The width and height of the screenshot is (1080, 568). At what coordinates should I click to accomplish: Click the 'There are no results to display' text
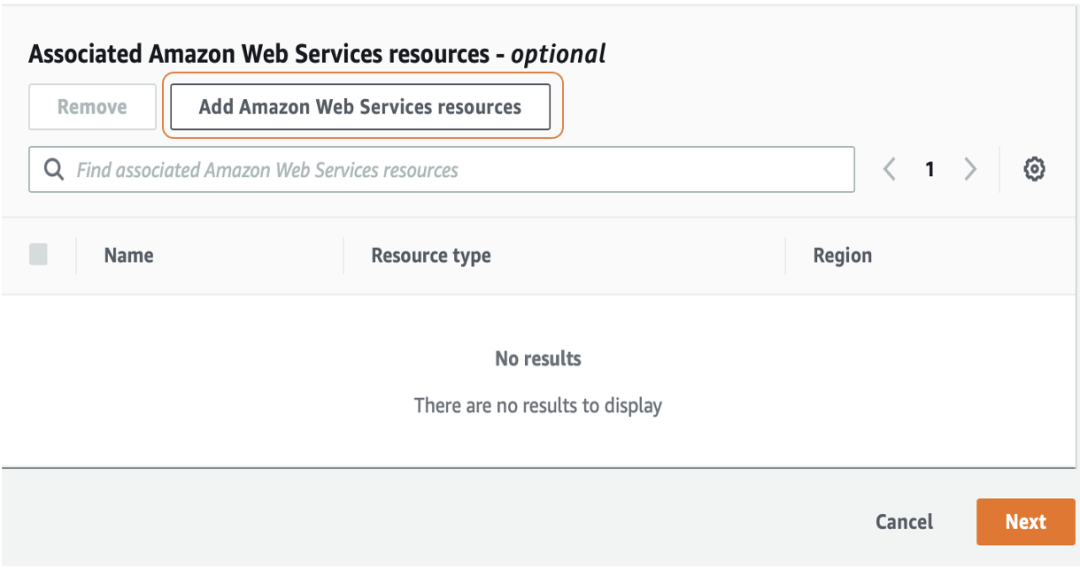(538, 406)
